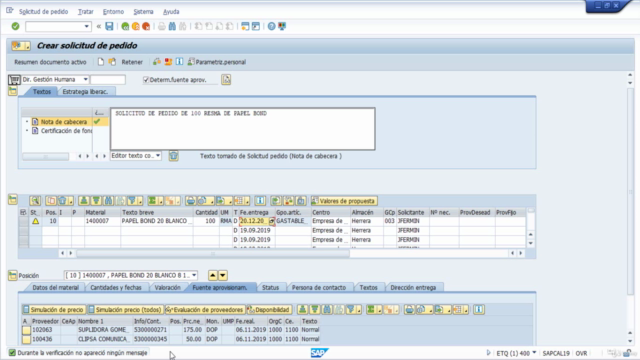Click the document icon right of Determ.fuente aprov.
Viewport: 640px width, 360px height.
point(226,79)
